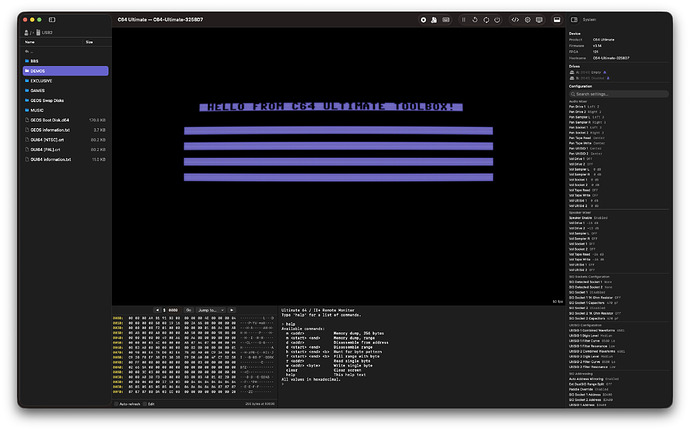Screen dimensions: 690x430
Task: Open the GEOS Swap Disks folder
Action: click(x=66, y=100)
